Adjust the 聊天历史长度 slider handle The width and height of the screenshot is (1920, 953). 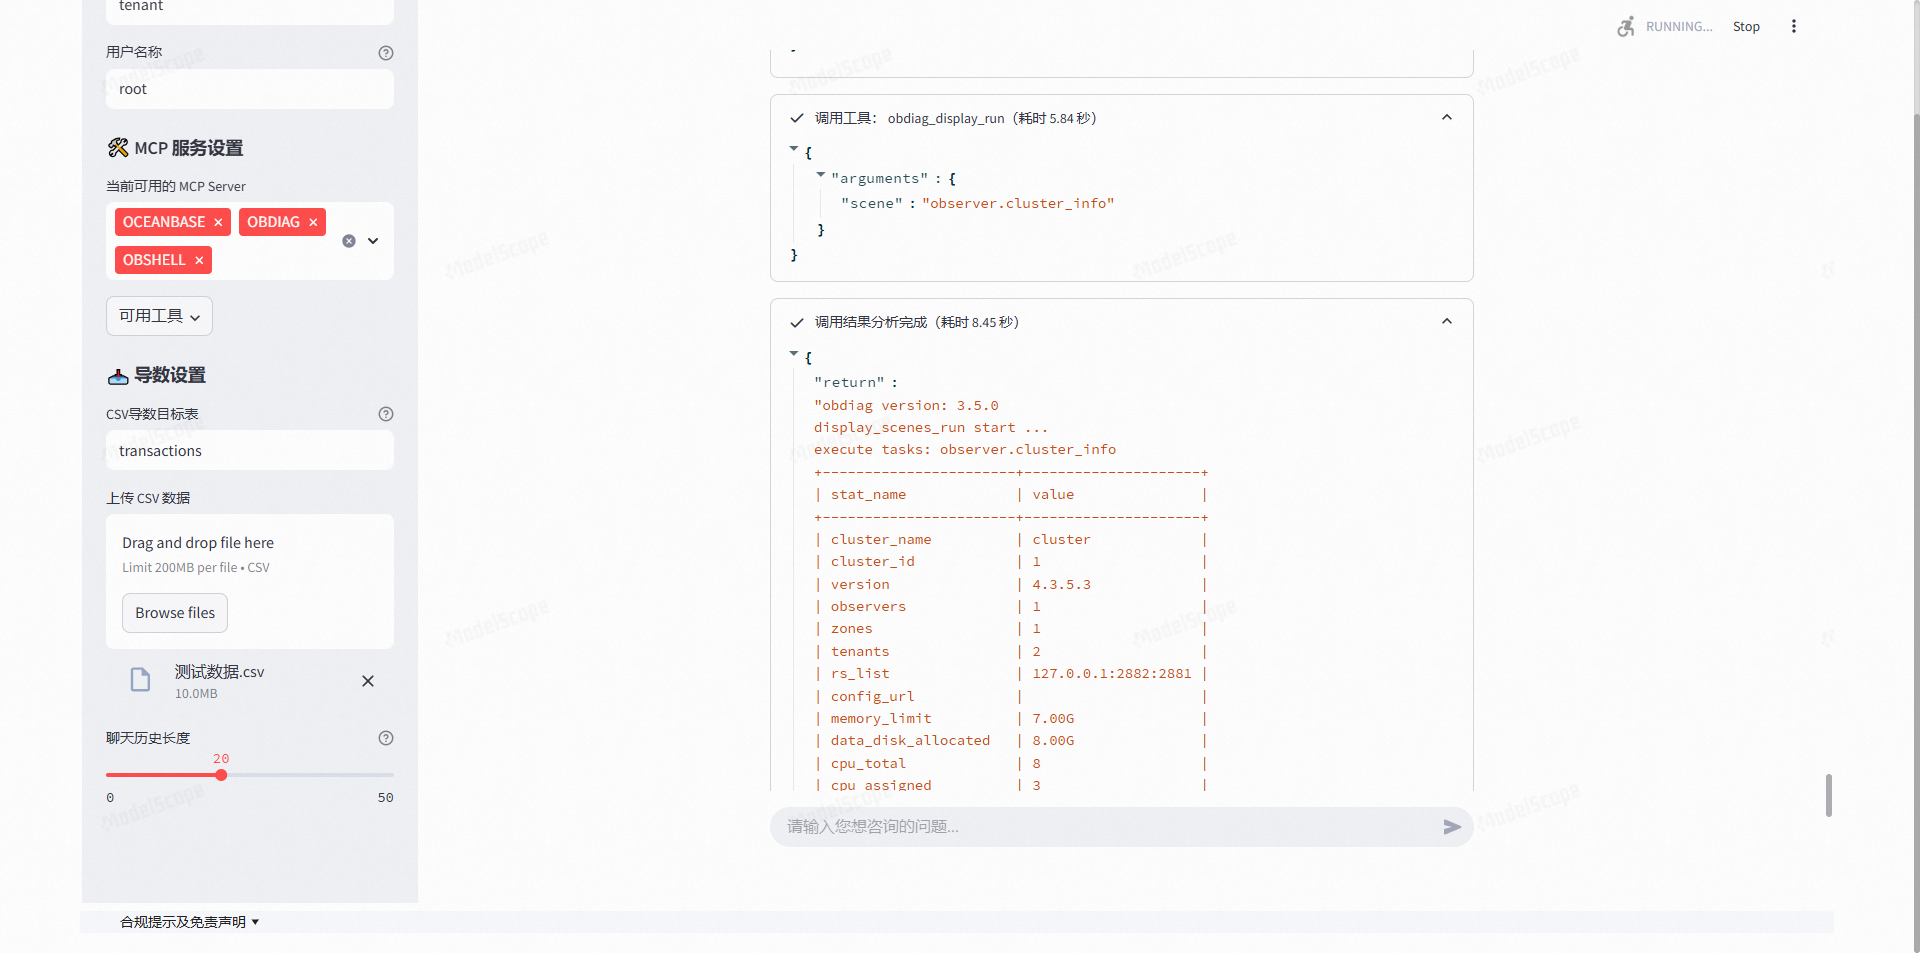point(221,775)
